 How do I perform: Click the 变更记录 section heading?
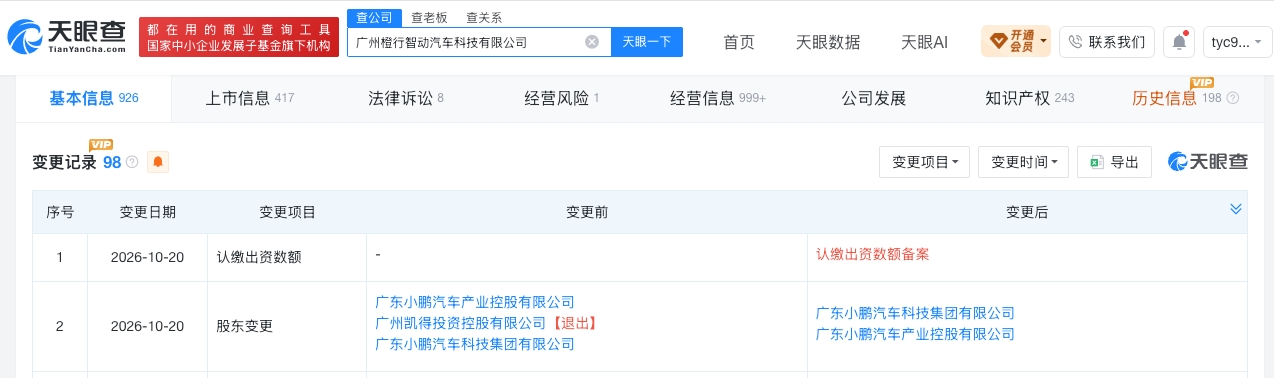pos(64,162)
